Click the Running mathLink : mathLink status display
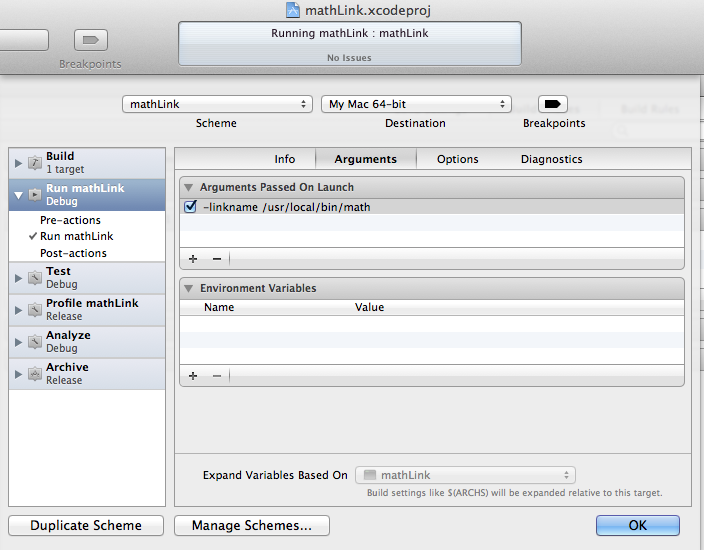This screenshot has width=704, height=550. click(x=350, y=44)
